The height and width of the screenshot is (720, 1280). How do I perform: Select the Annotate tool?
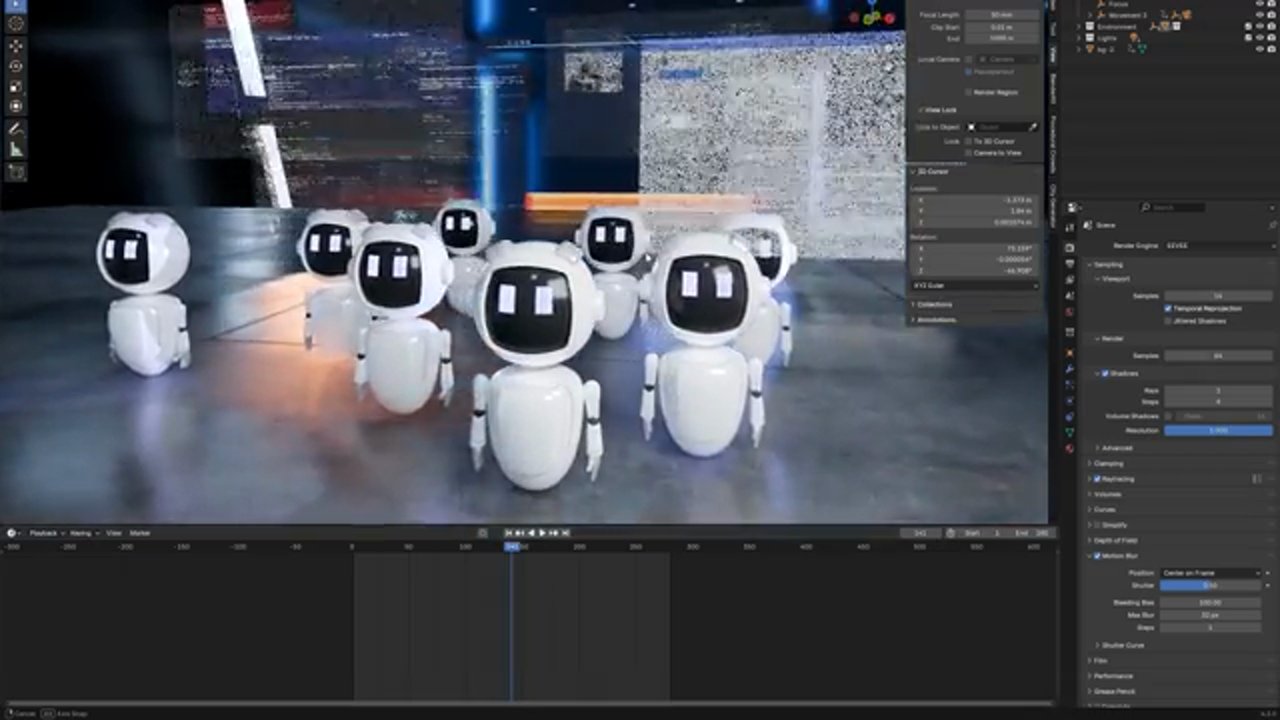point(16,129)
